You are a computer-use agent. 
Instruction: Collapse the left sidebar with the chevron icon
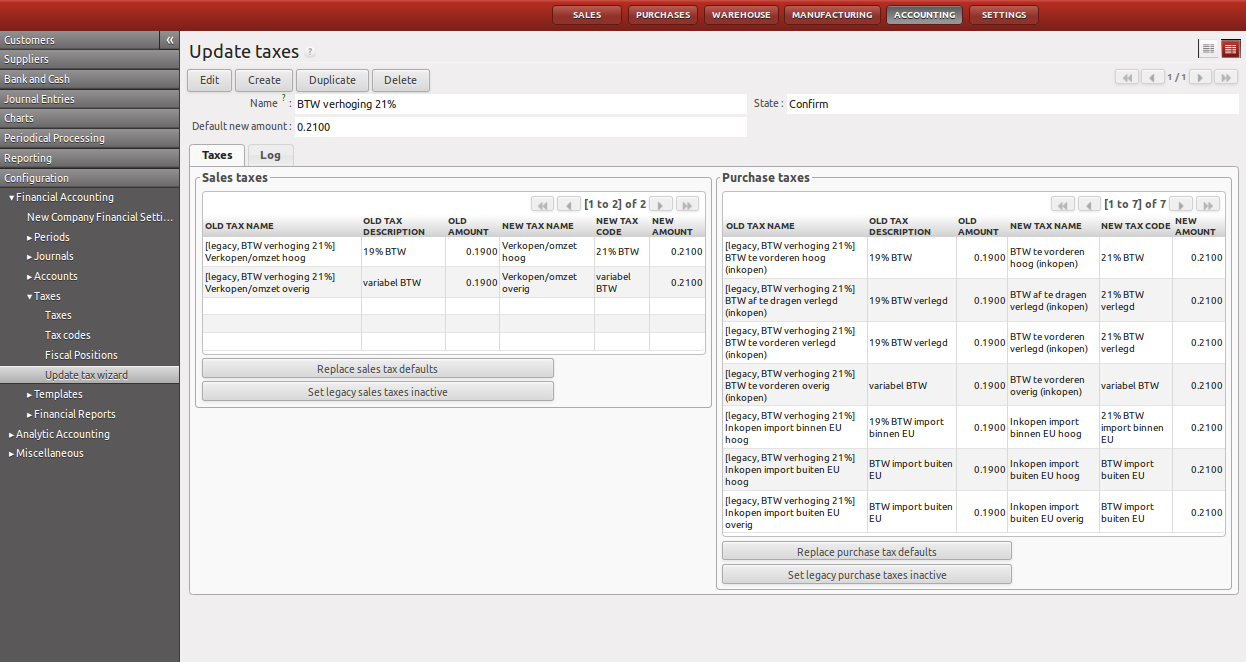click(x=169, y=39)
